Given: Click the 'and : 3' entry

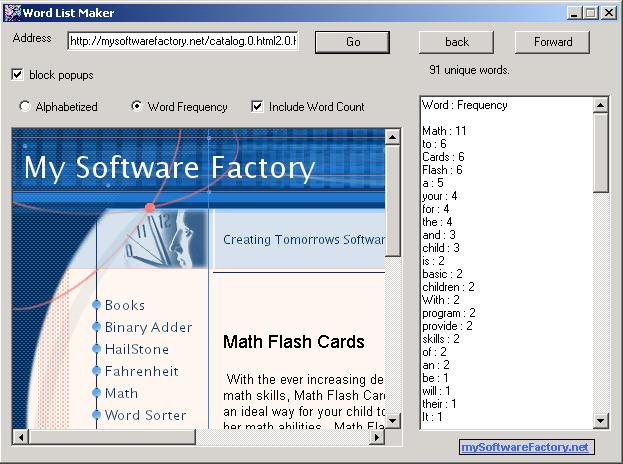Looking at the screenshot, I should pyautogui.click(x=439, y=235).
